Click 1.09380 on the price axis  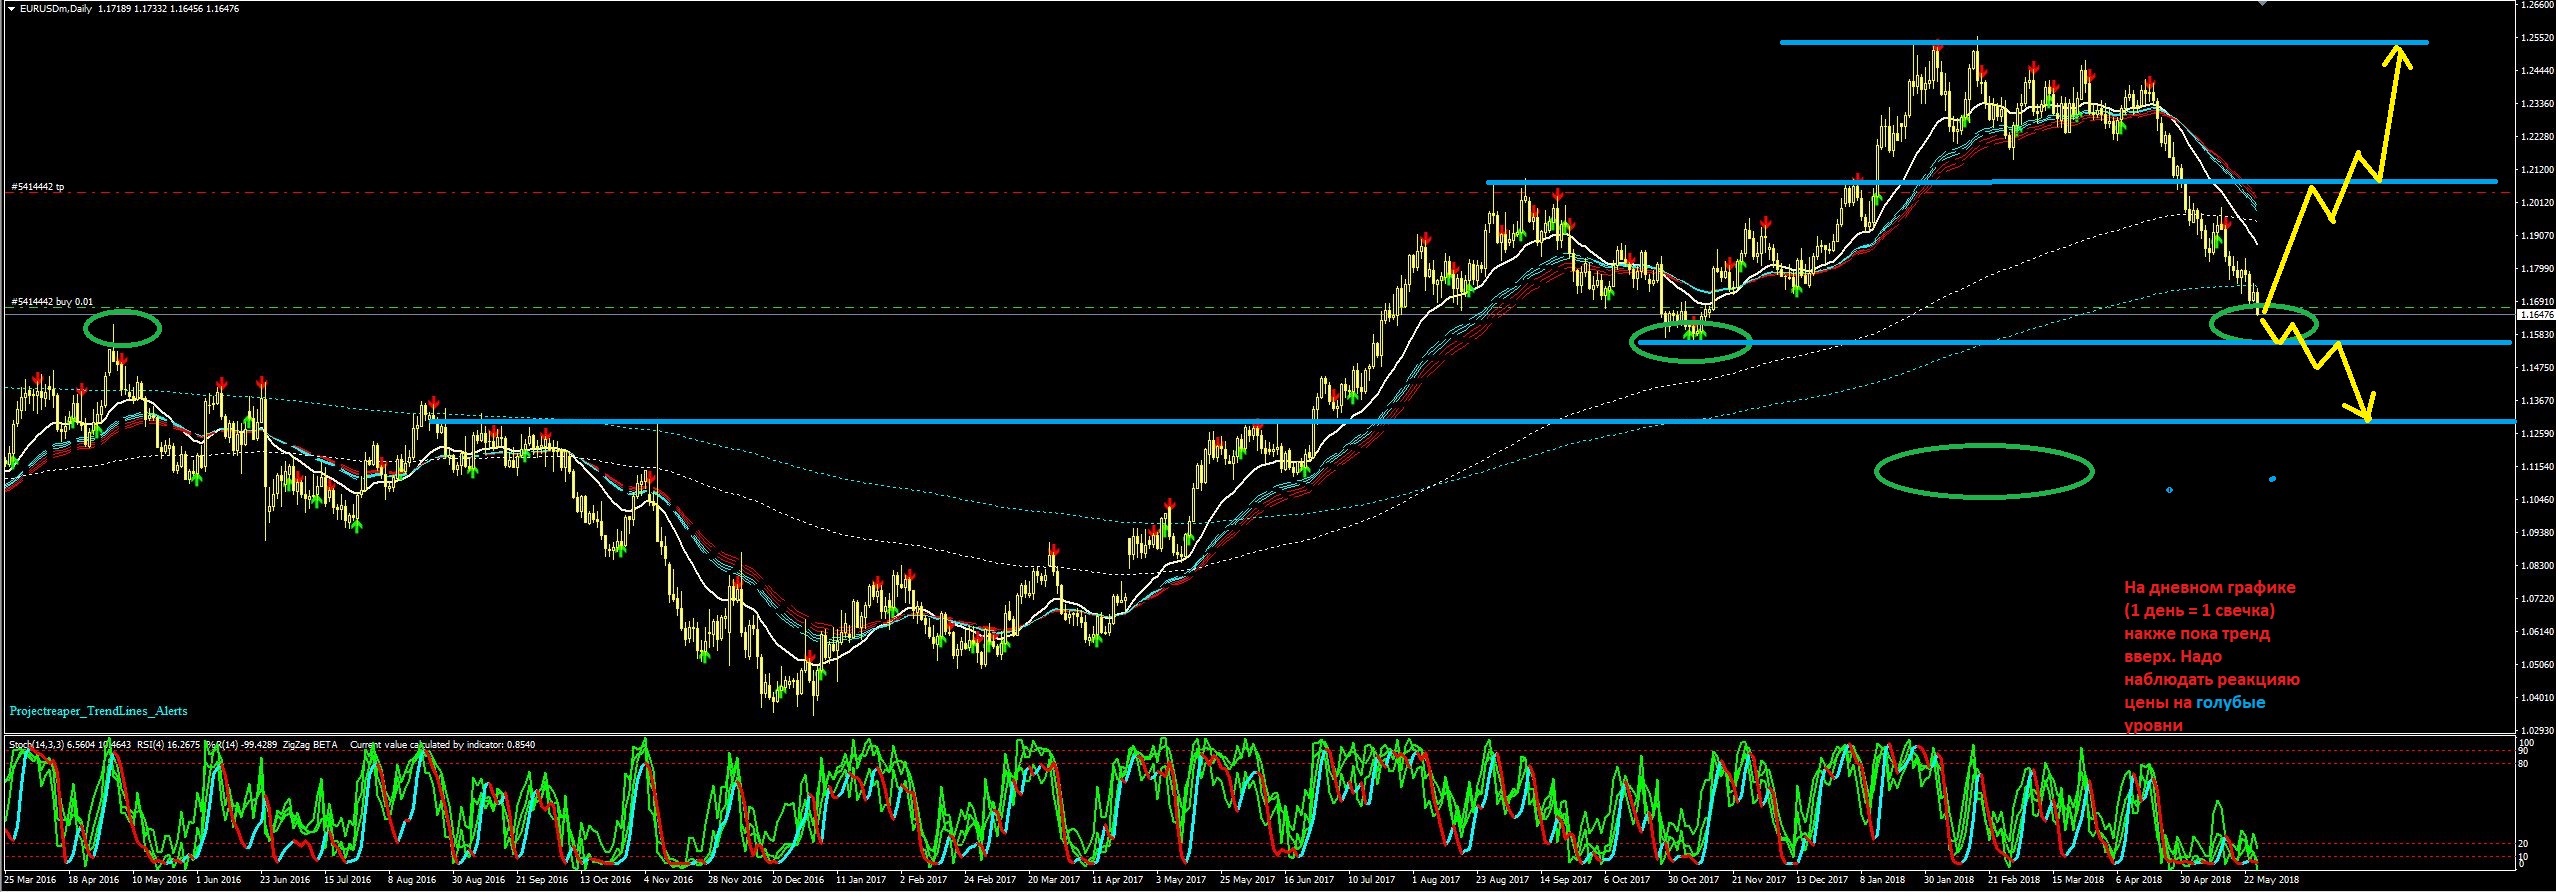2536,533
